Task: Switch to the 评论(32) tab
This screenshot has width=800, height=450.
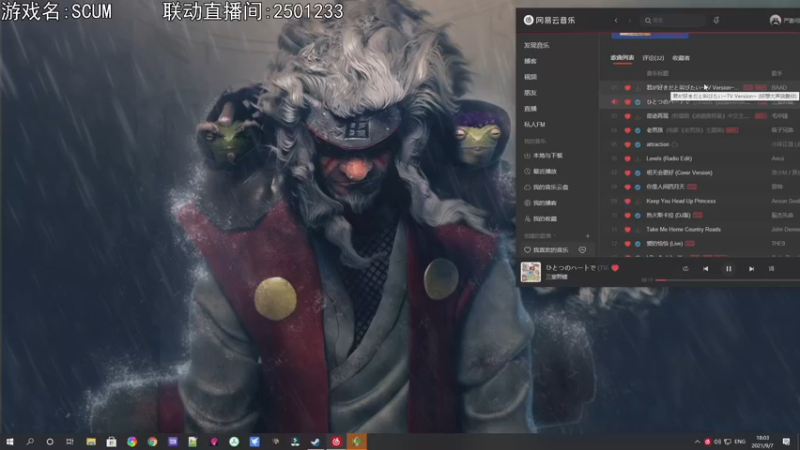Action: pyautogui.click(x=653, y=58)
